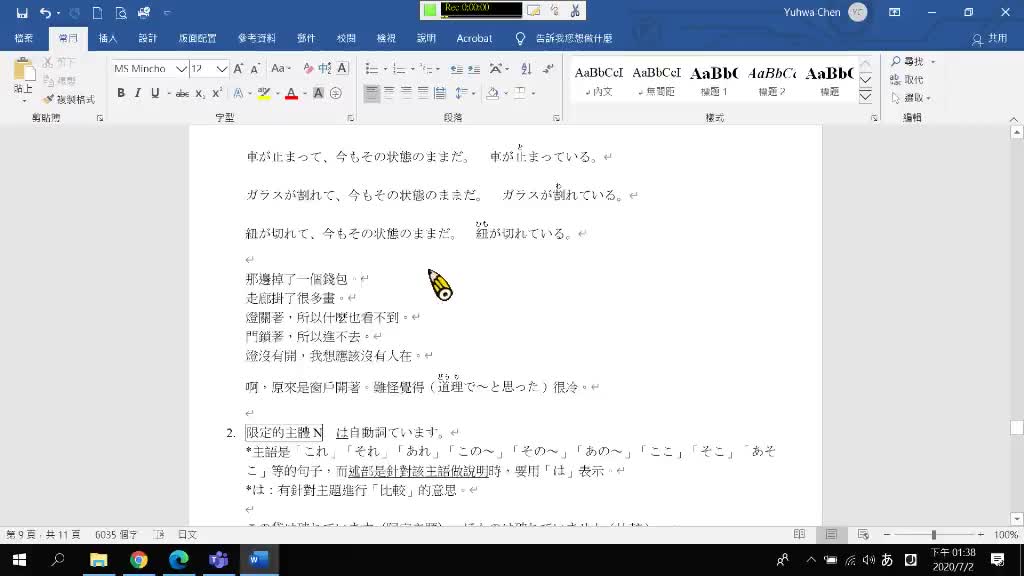Viewport: 1024px width, 576px height.
Task: Increase the paragraph indent
Action: tap(474, 69)
